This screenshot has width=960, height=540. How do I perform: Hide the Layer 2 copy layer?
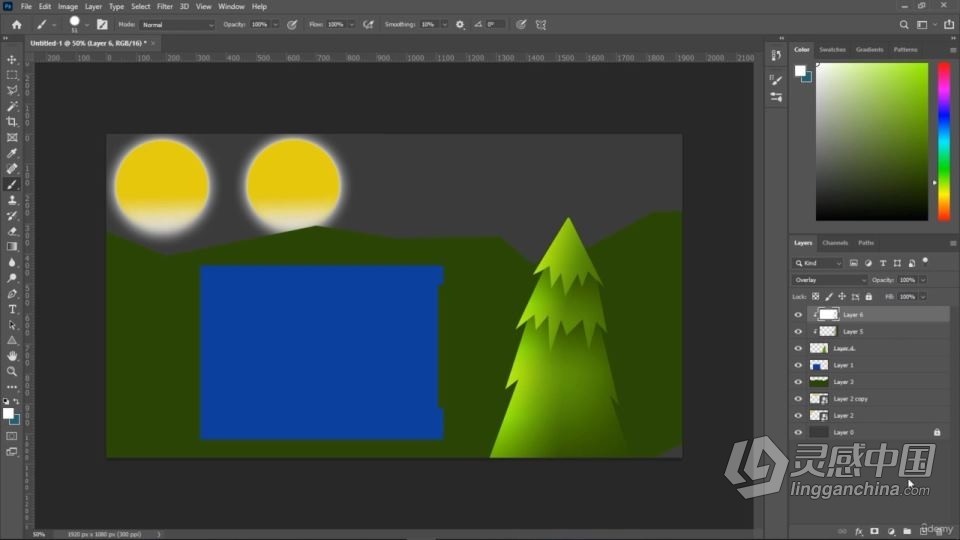(x=798, y=399)
